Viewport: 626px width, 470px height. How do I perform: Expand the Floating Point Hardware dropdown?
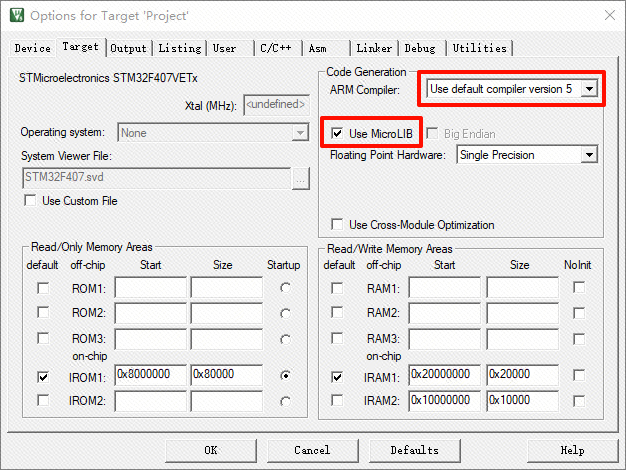coord(589,155)
